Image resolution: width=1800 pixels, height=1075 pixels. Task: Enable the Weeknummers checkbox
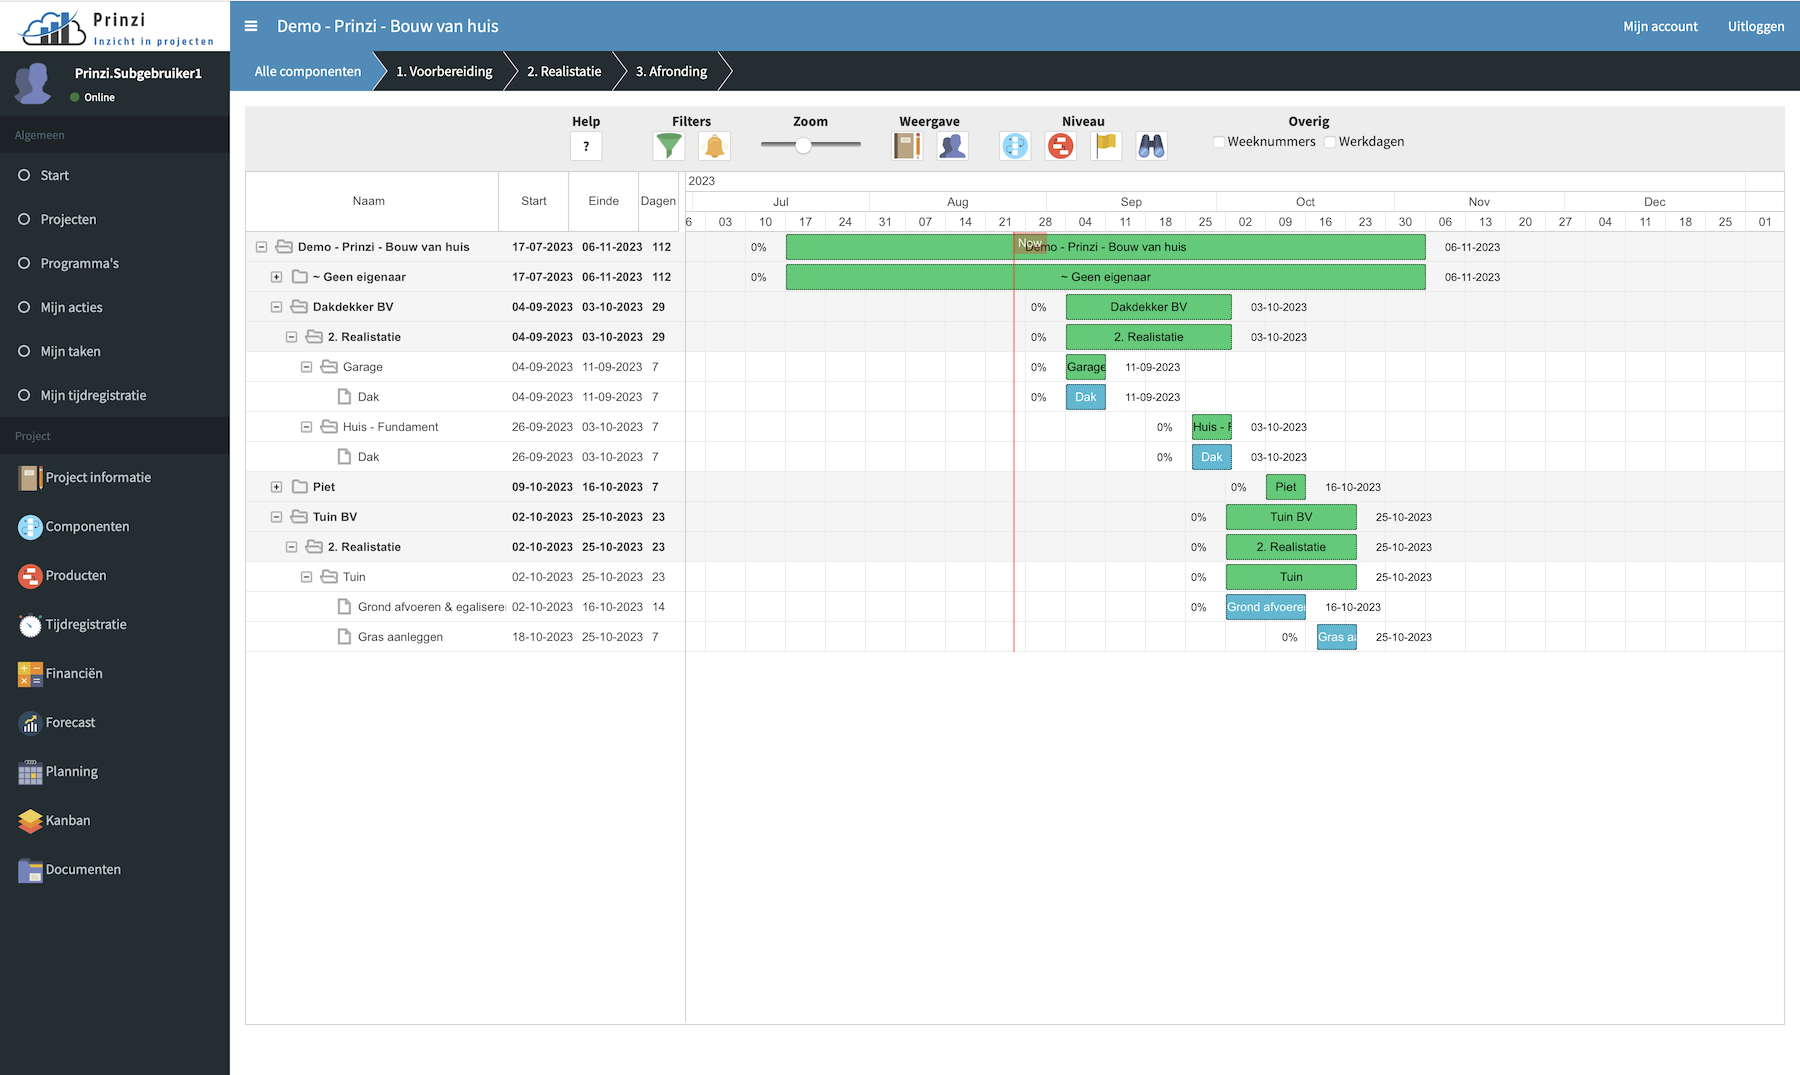point(1218,142)
